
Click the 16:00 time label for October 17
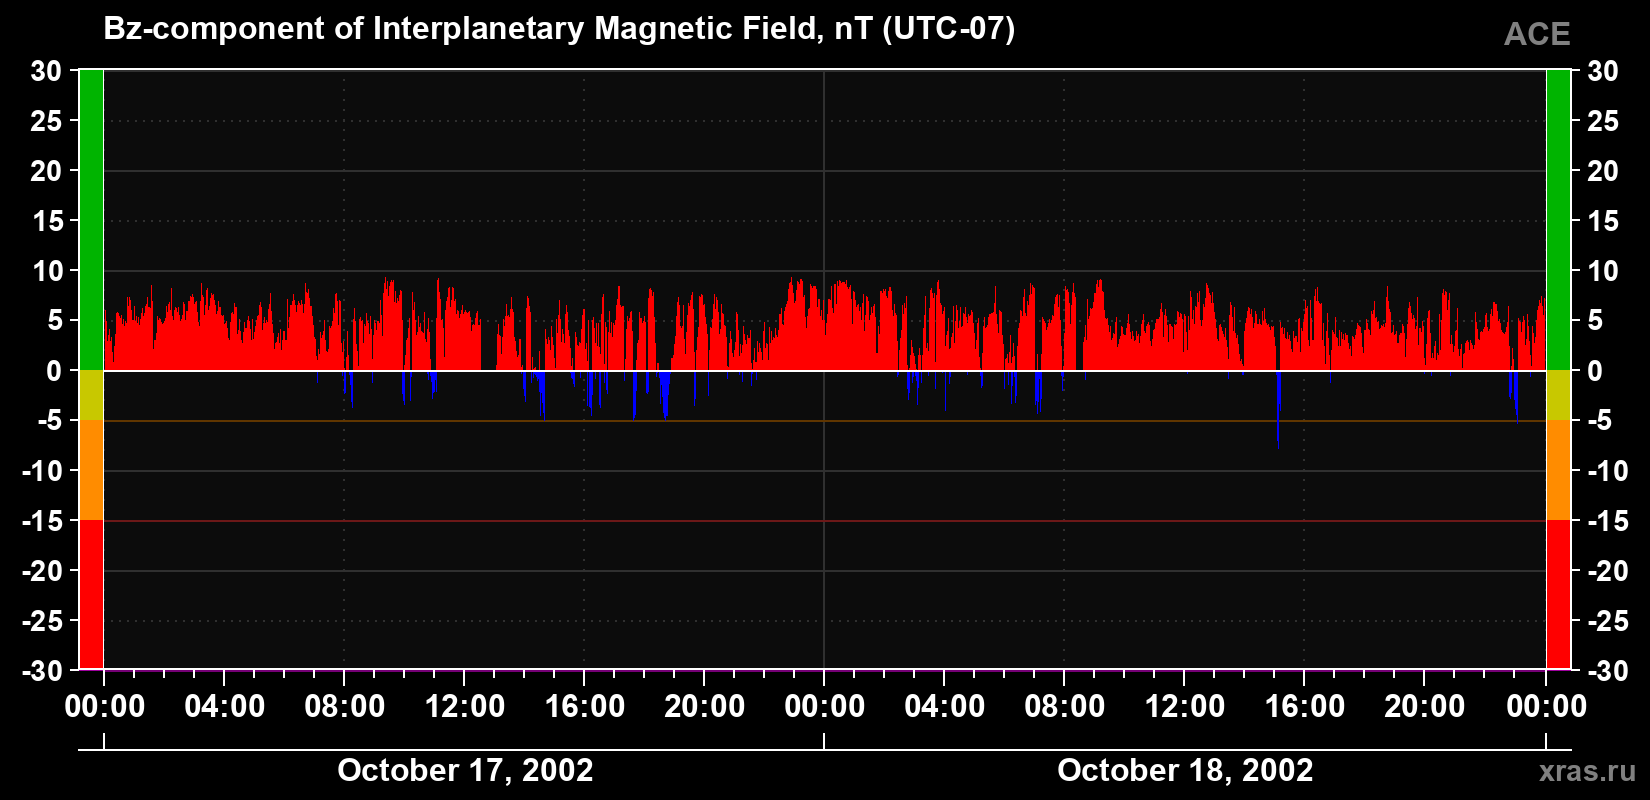coord(585,707)
